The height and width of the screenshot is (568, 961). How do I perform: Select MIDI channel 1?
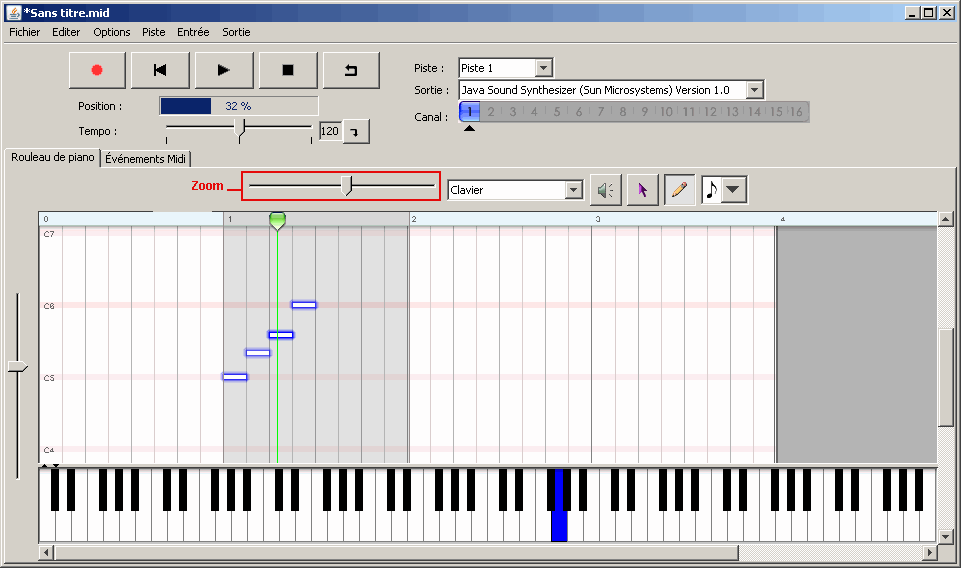pyautogui.click(x=469, y=112)
